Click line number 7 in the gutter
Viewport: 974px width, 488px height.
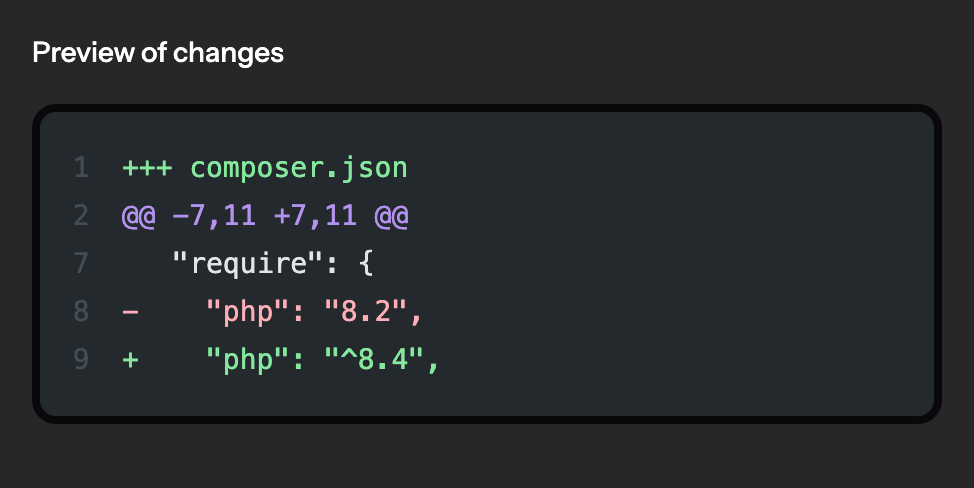[81, 263]
